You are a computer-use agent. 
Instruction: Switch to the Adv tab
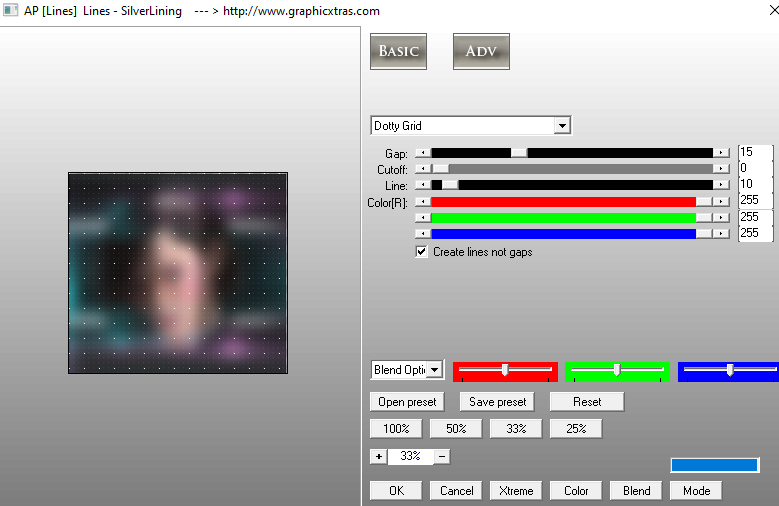coord(481,51)
